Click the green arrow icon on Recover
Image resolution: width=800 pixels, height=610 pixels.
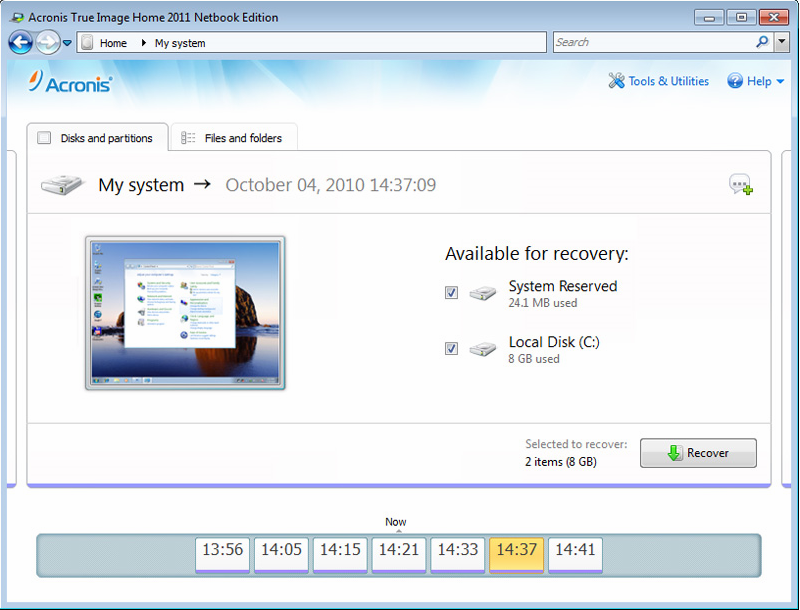(674, 452)
